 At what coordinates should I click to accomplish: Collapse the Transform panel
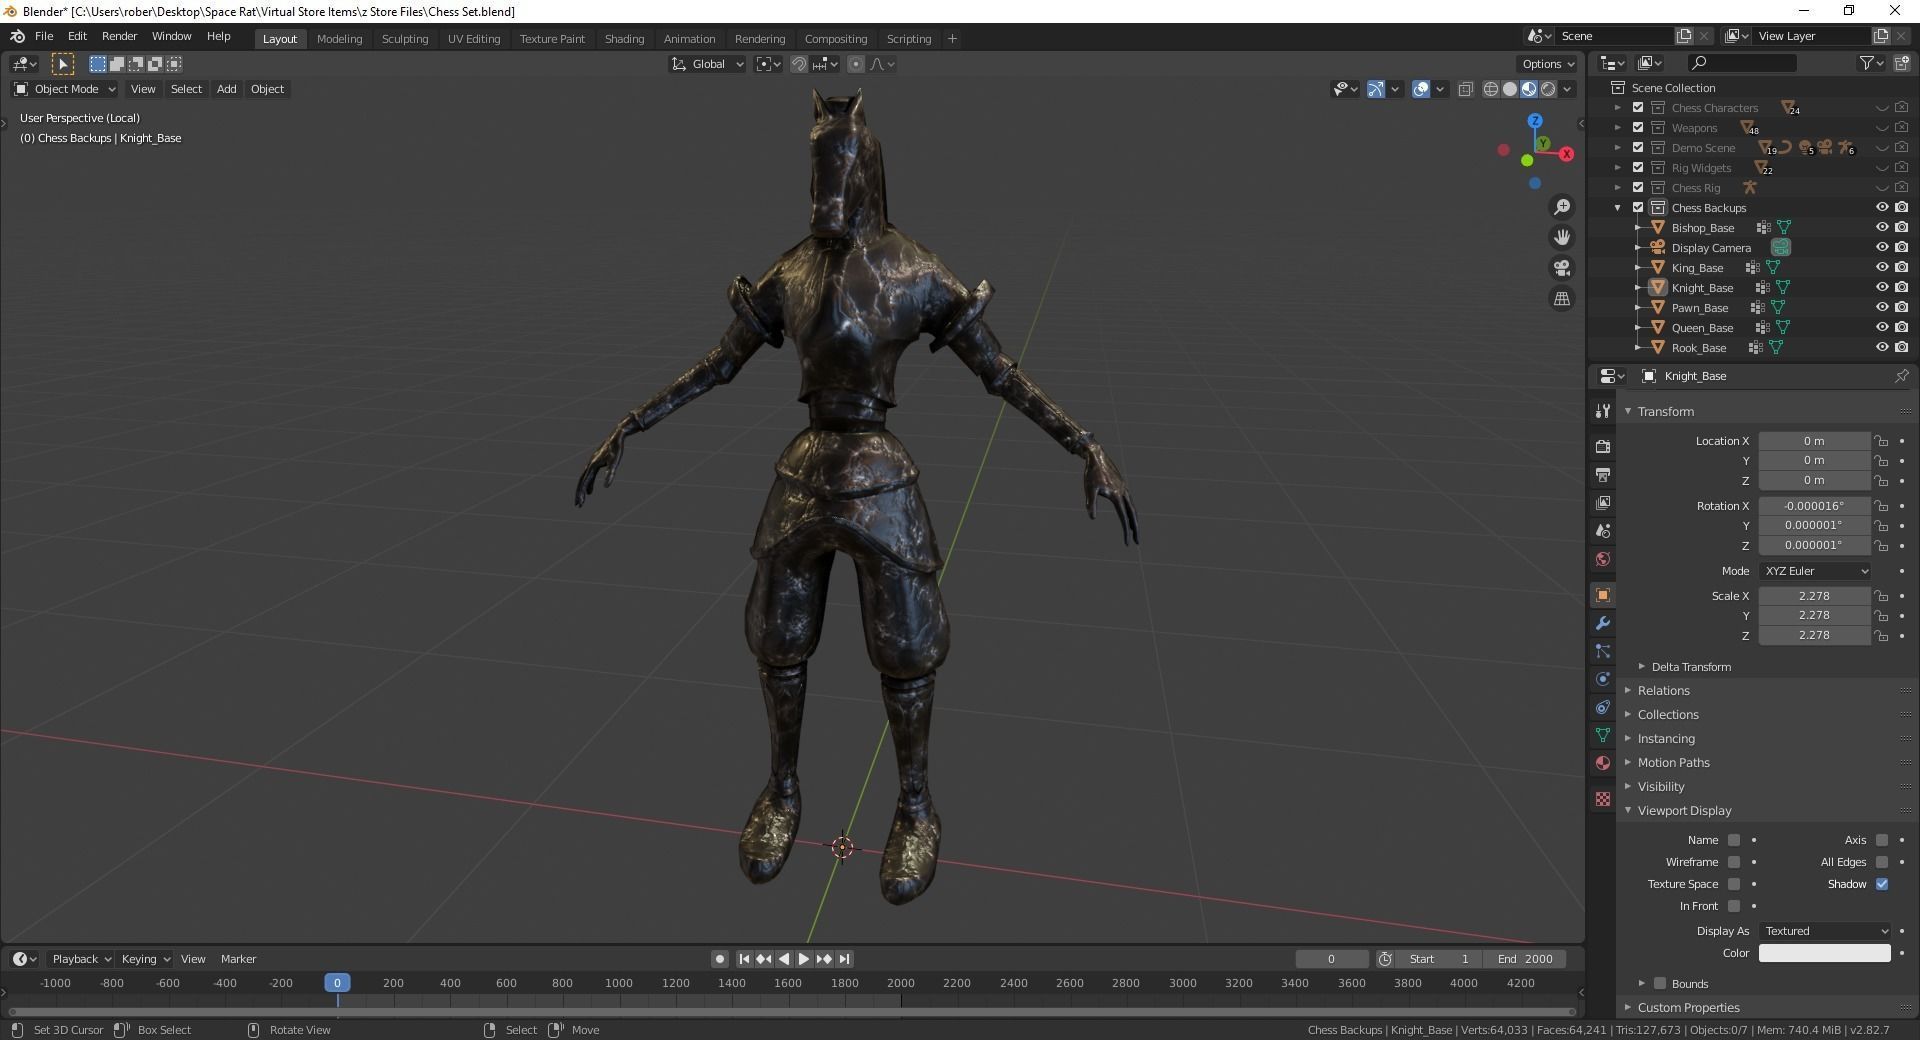pos(1628,411)
